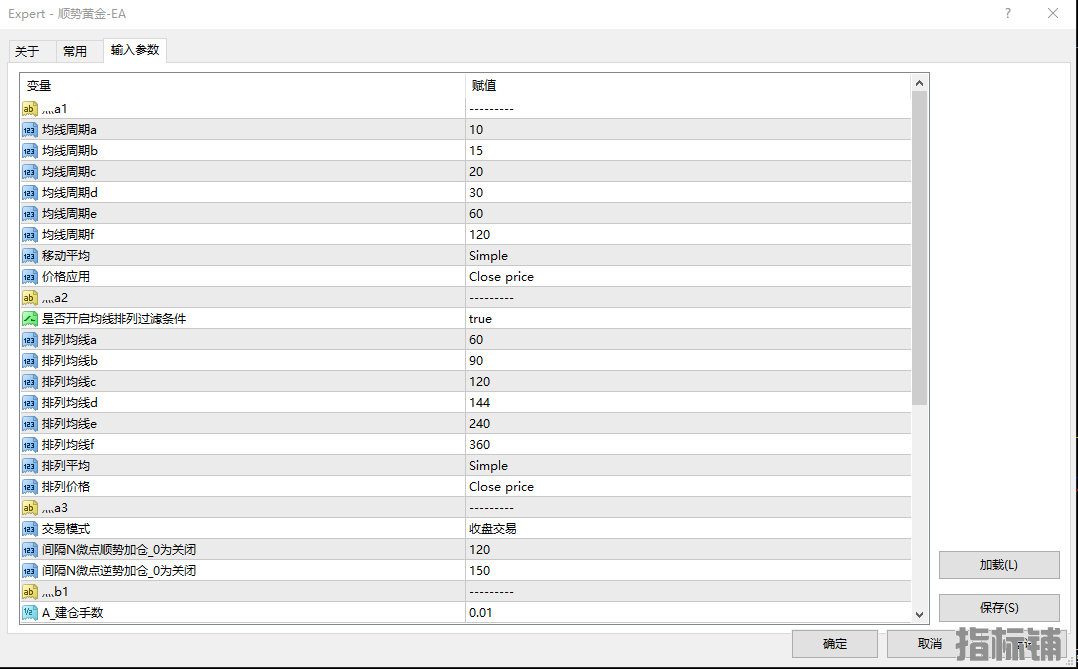
Task: Toggle the true value of 是否开启均线排列过滤条件
Action: coord(688,318)
